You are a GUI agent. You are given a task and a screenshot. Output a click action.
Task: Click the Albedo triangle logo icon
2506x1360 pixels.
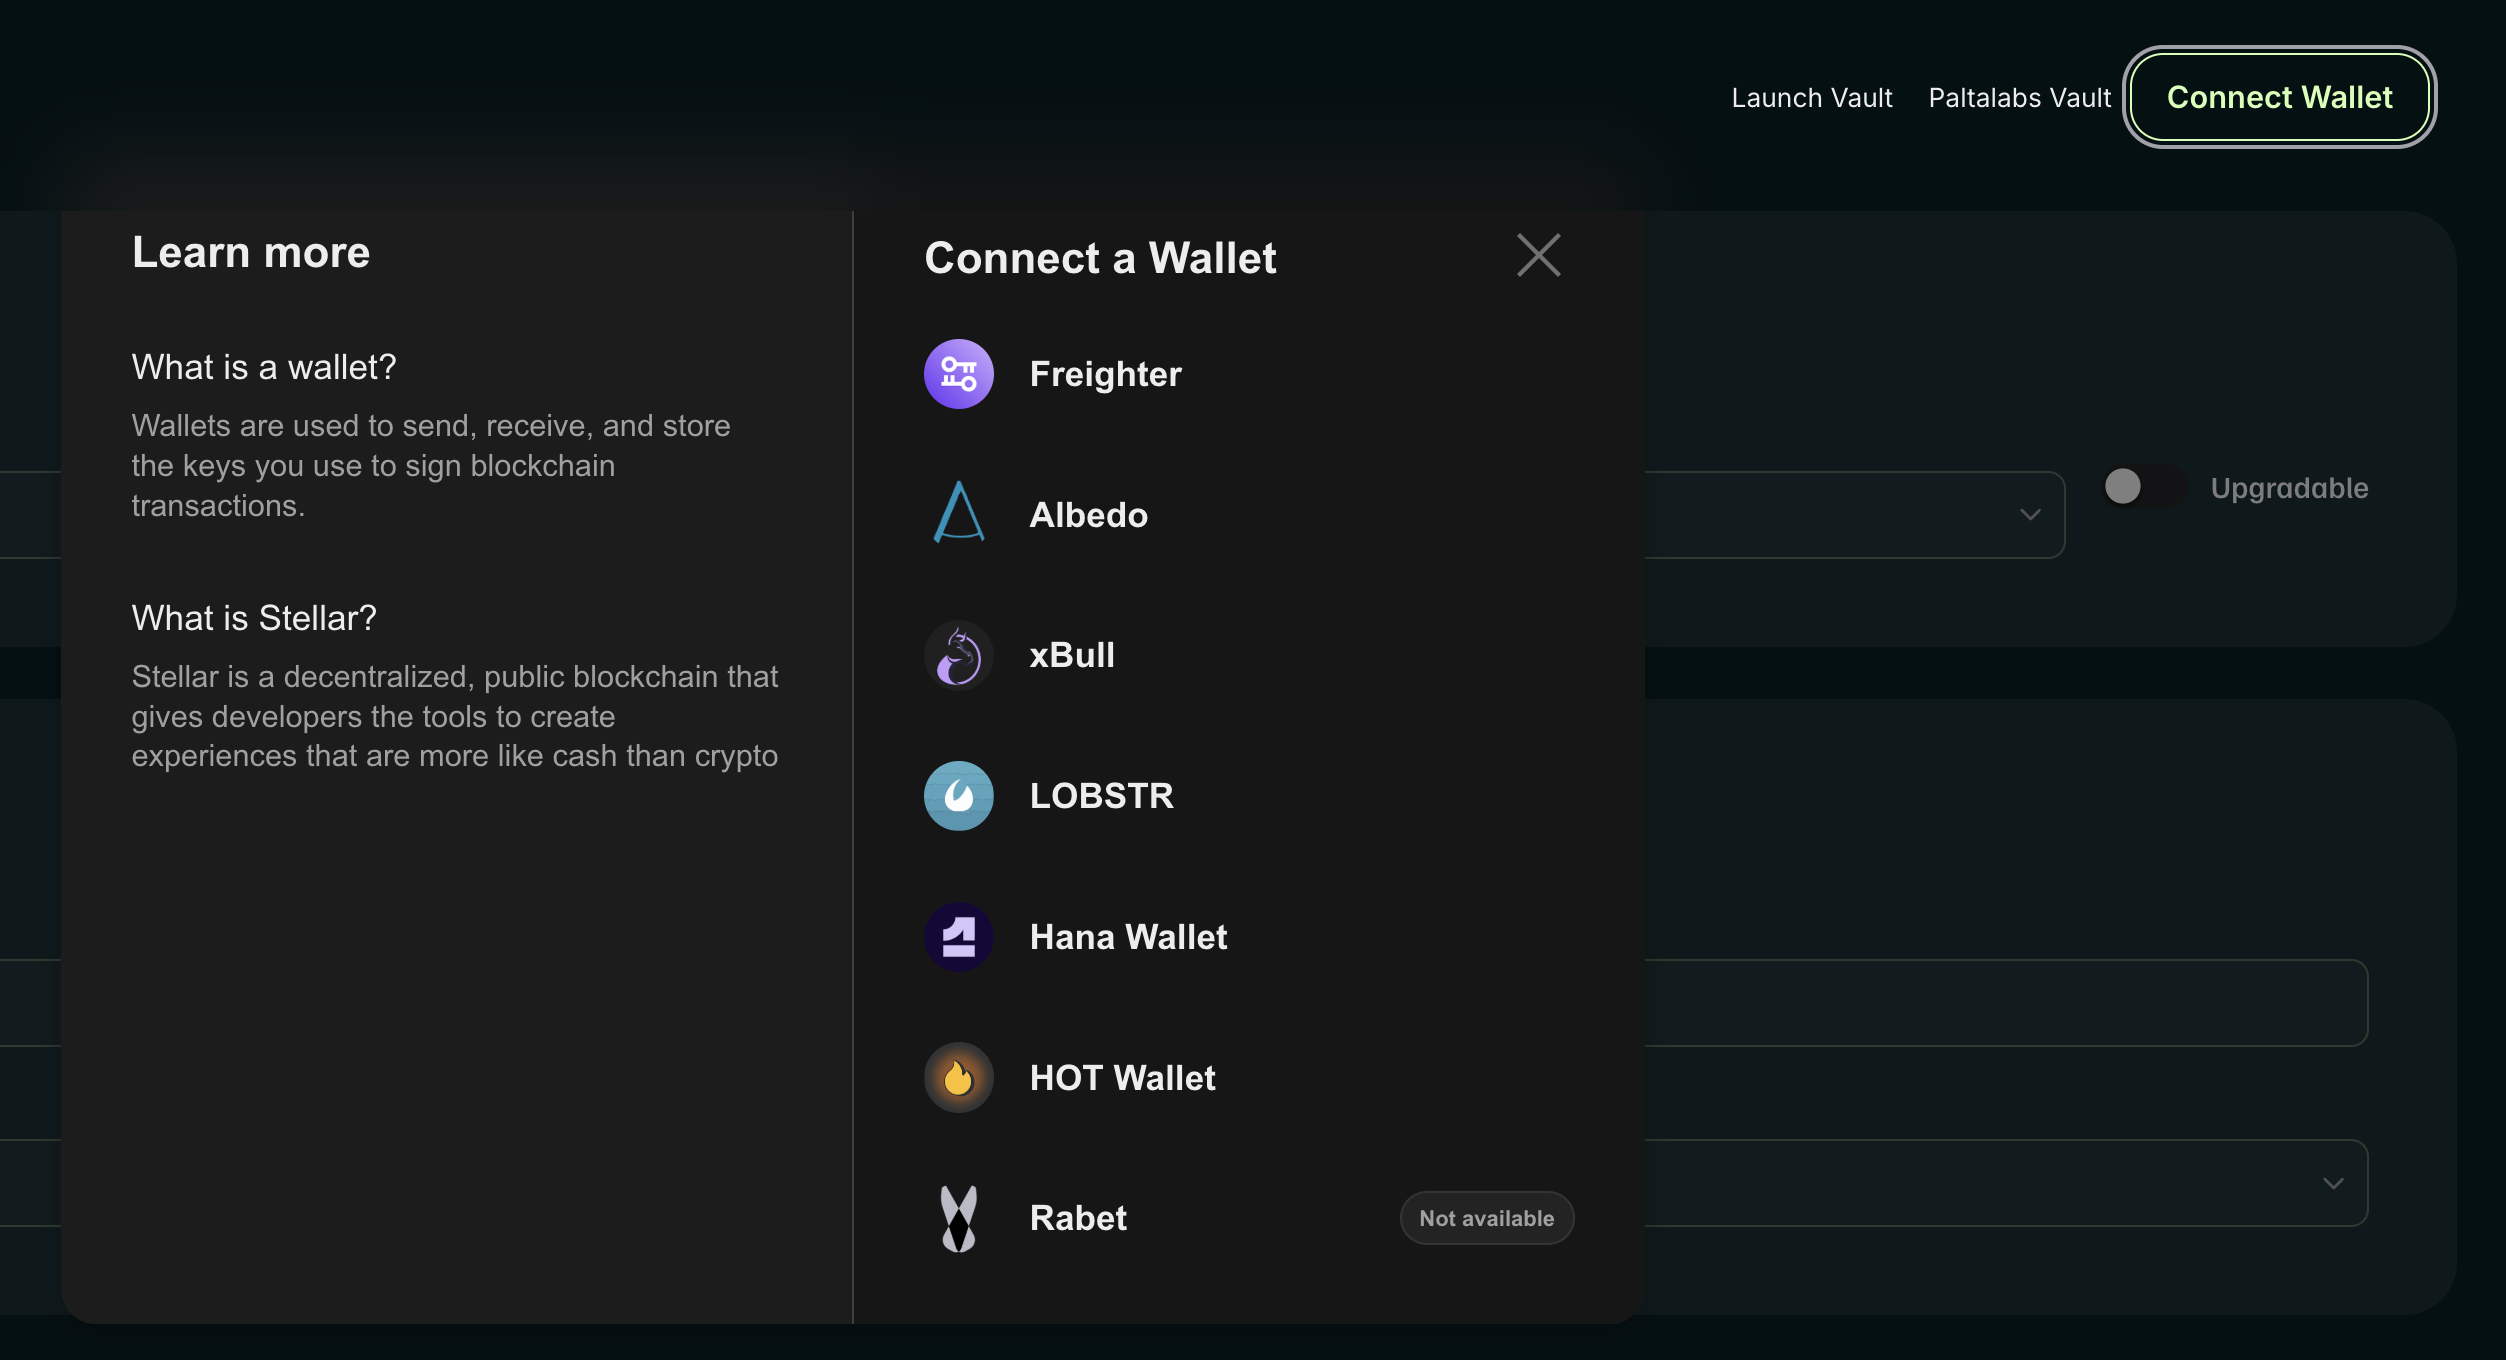click(958, 514)
